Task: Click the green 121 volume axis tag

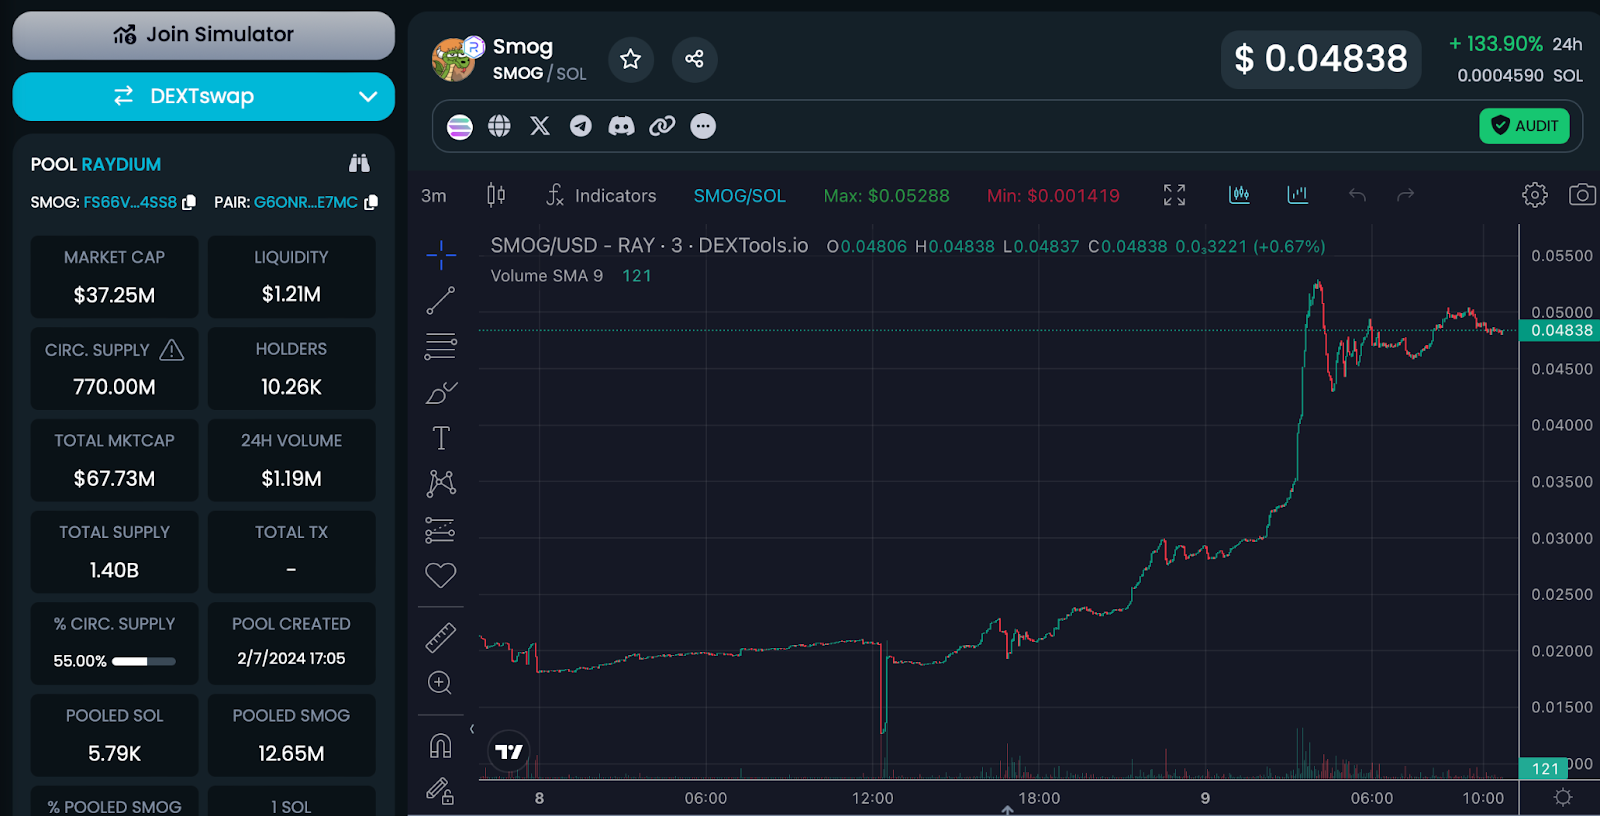Action: 1544,769
